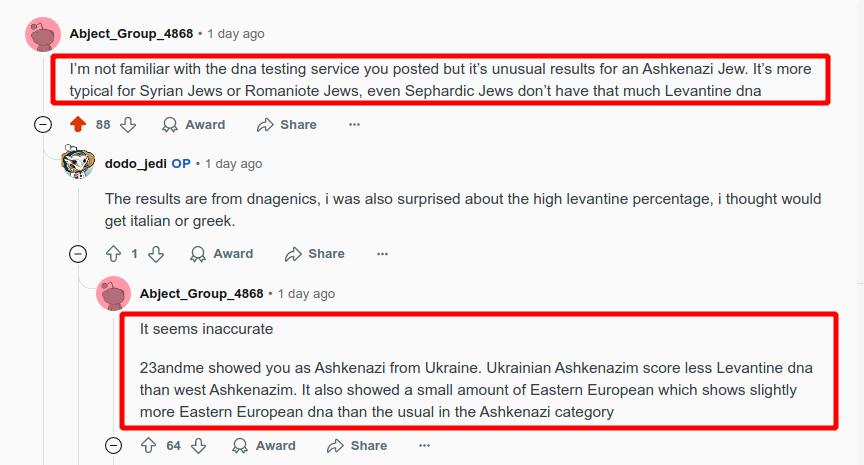
Task: Open more options on the 64-point reply
Action: [x=424, y=446]
